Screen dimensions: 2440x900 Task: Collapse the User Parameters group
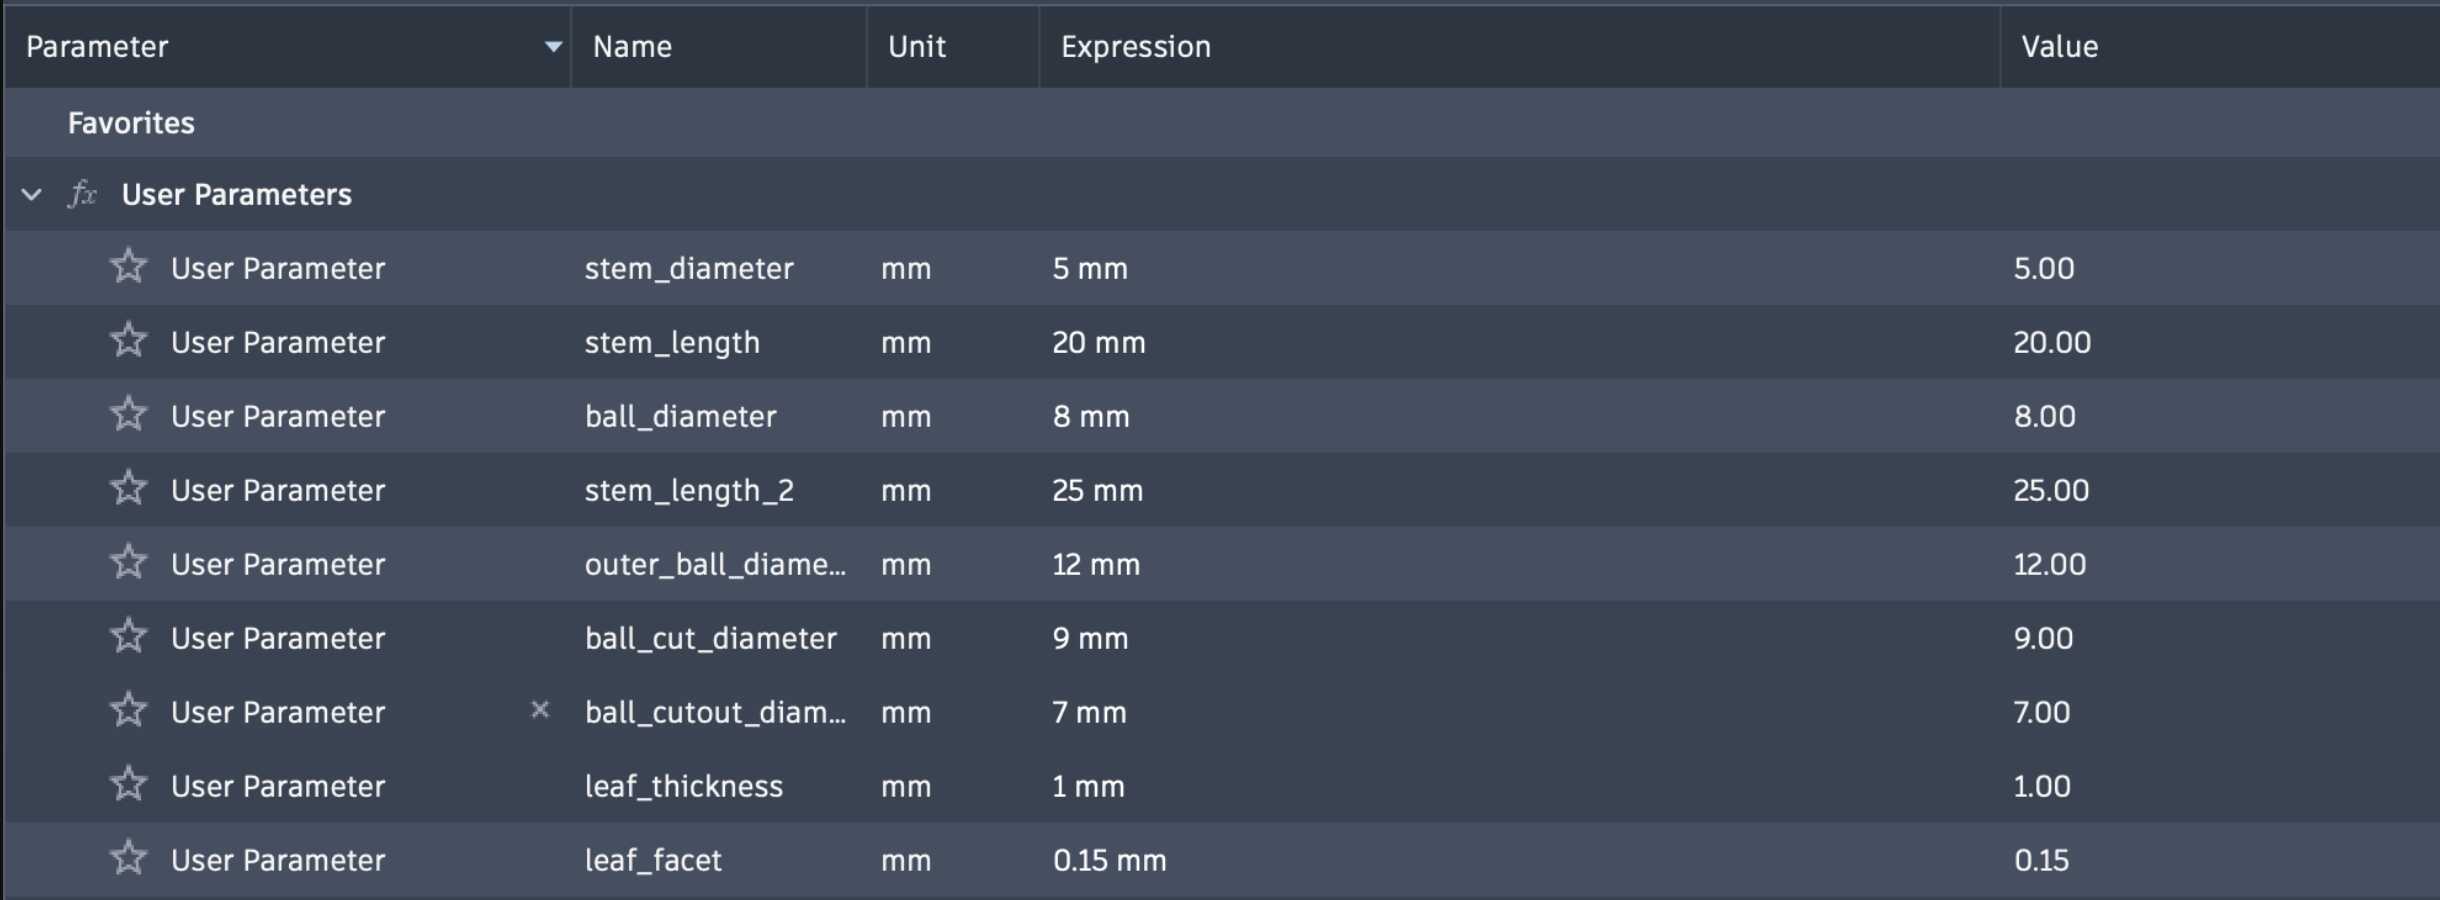[x=32, y=194]
